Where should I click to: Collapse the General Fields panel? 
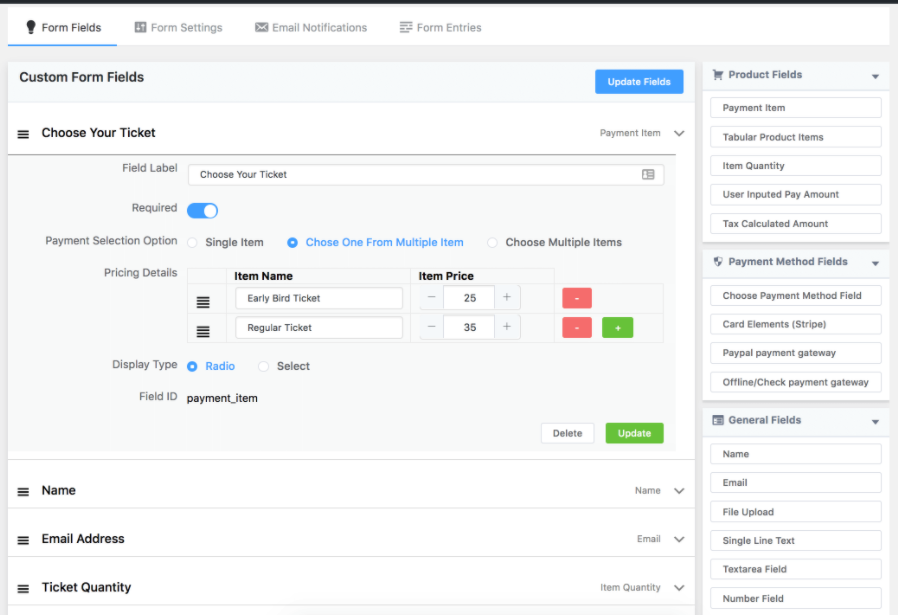tap(875, 421)
